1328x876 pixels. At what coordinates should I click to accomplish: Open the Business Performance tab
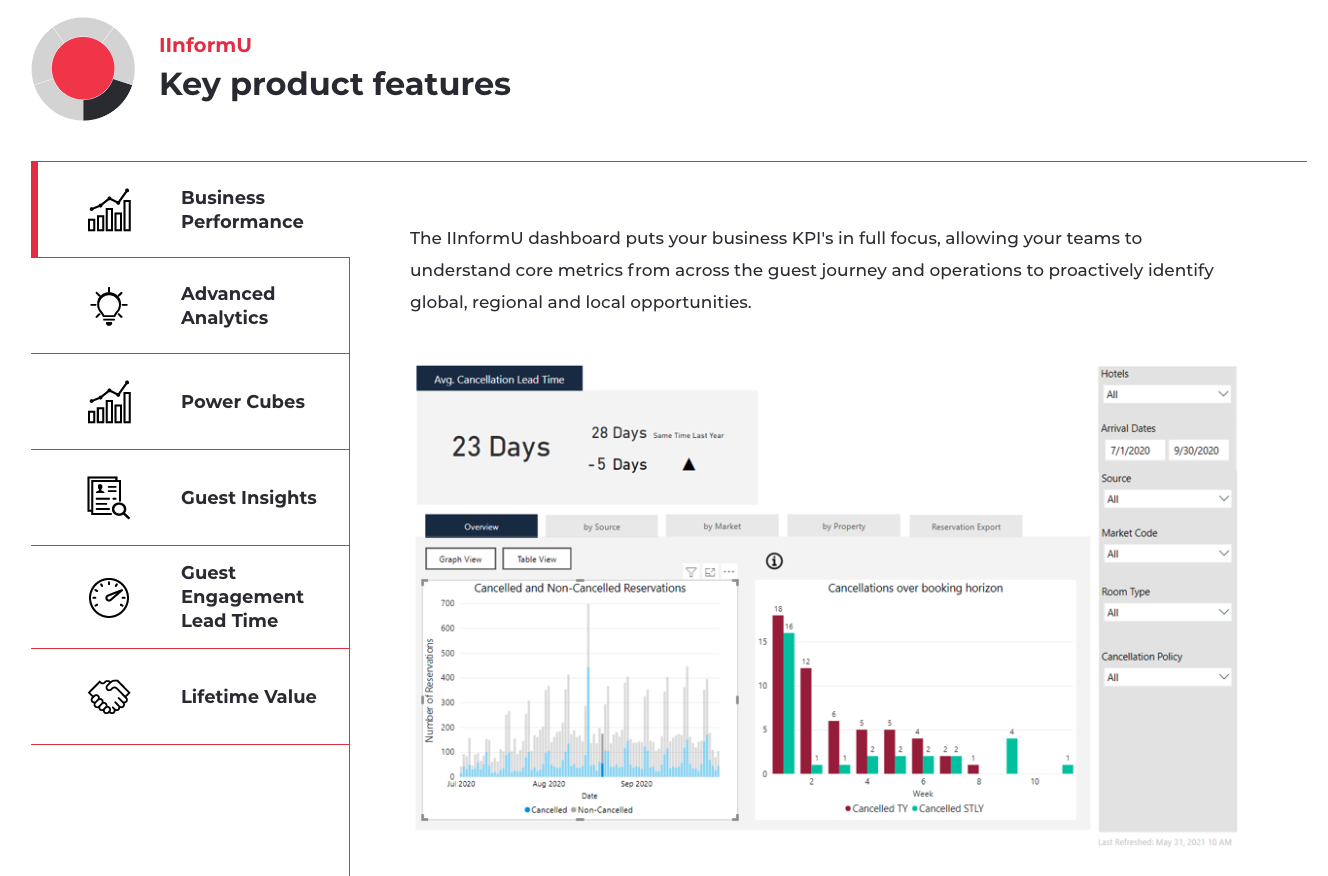[x=192, y=210]
